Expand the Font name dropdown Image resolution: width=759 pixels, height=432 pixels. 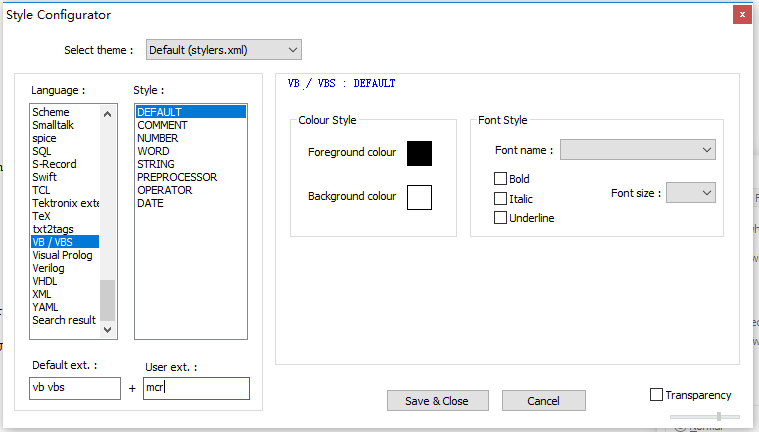tap(637, 150)
